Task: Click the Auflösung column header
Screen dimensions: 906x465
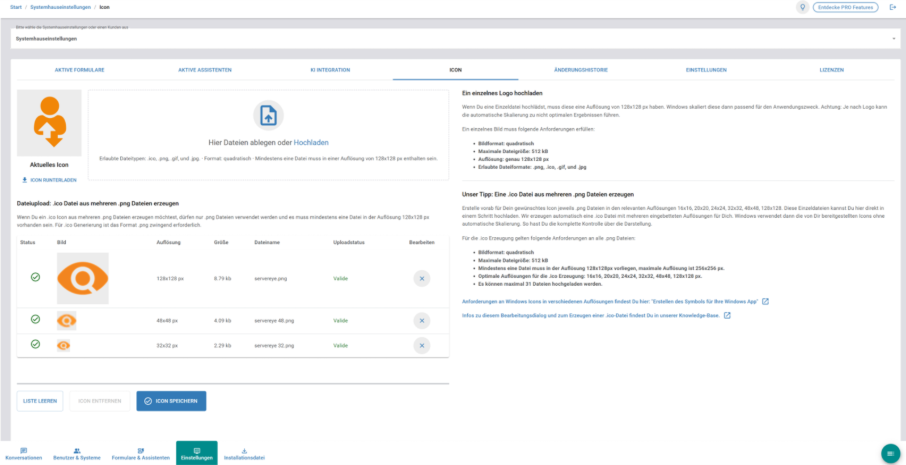Action: pos(169,243)
